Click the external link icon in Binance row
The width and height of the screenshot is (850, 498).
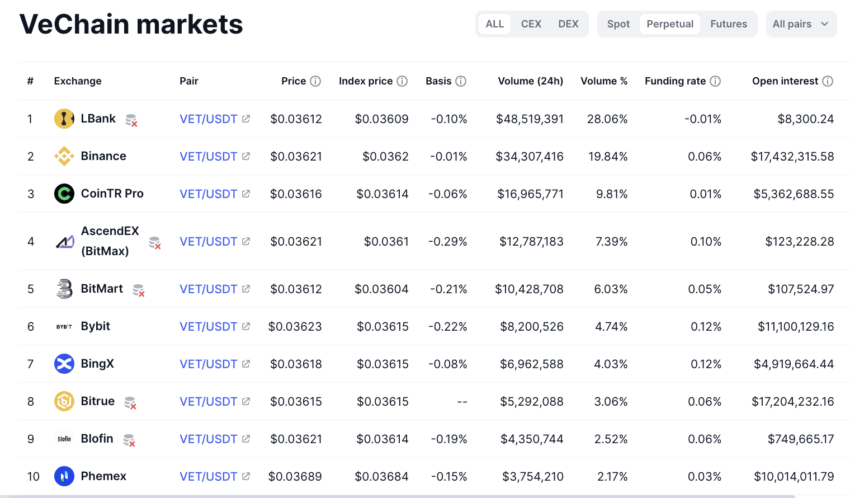click(x=246, y=156)
